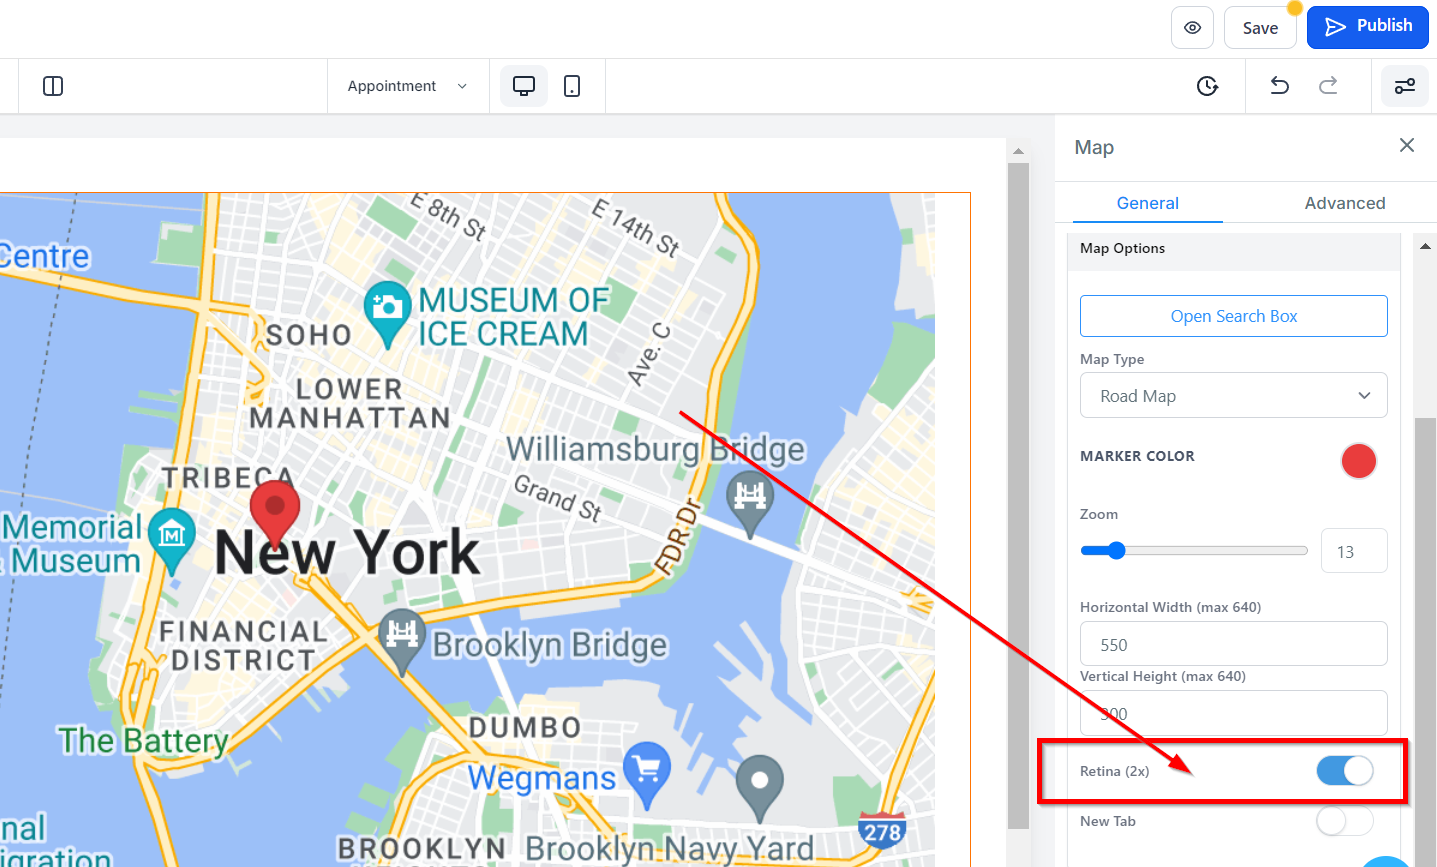Image resolution: width=1437 pixels, height=867 pixels.
Task: Click the preview eye icon
Action: click(x=1192, y=28)
